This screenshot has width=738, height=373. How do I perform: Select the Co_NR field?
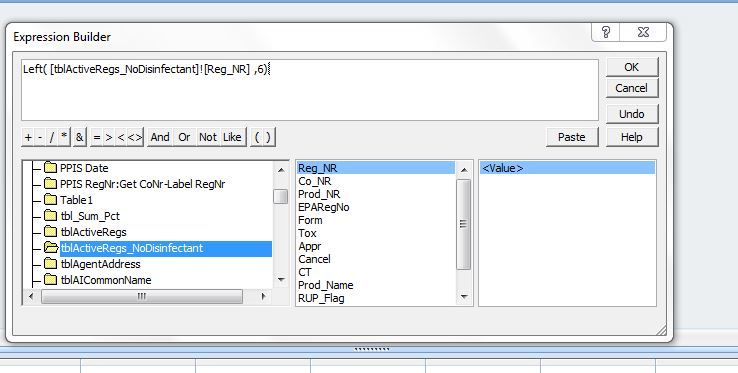(314, 181)
